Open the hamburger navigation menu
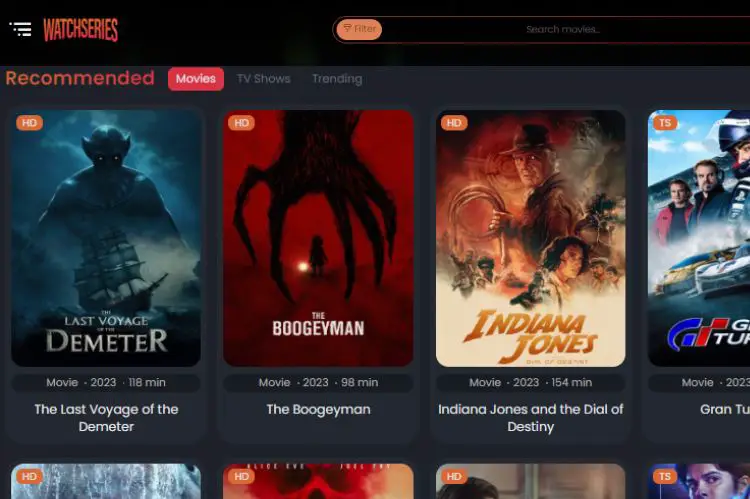The height and width of the screenshot is (499, 750). [x=21, y=29]
